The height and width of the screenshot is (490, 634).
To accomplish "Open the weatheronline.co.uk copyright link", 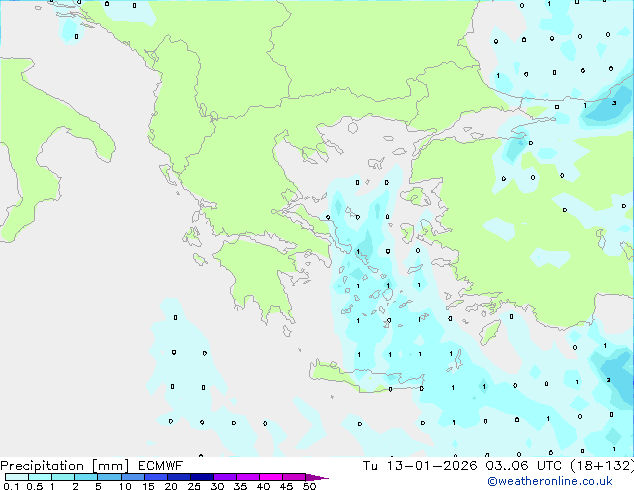I will (550, 481).
